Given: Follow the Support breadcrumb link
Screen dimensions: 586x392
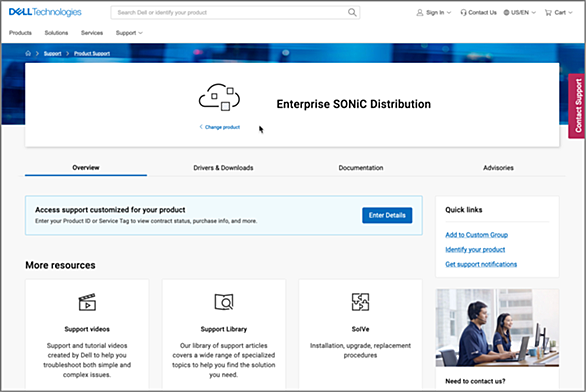Looking at the screenshot, I should click(52, 53).
